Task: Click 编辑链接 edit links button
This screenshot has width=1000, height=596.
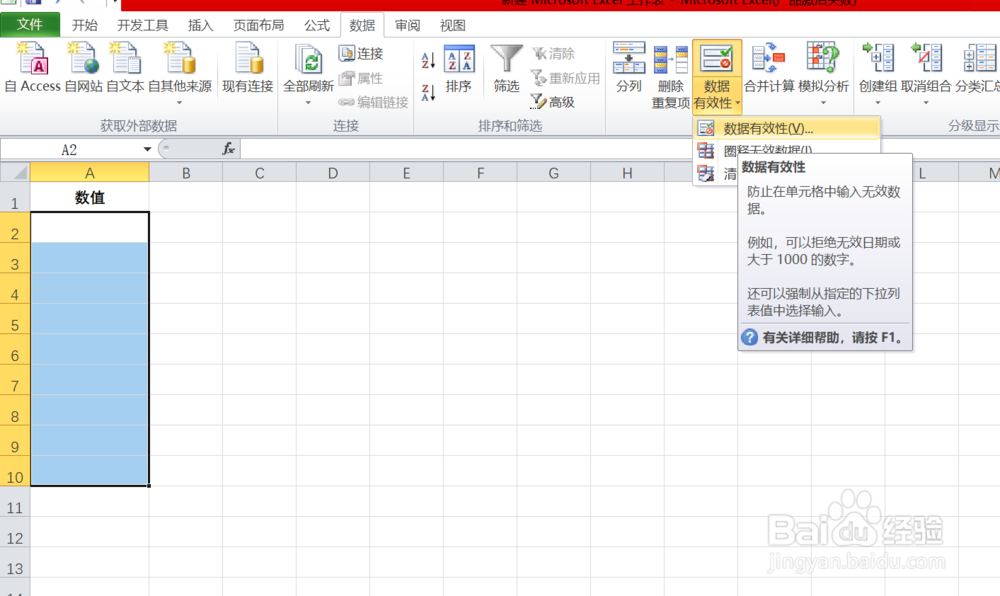Action: 373,102
